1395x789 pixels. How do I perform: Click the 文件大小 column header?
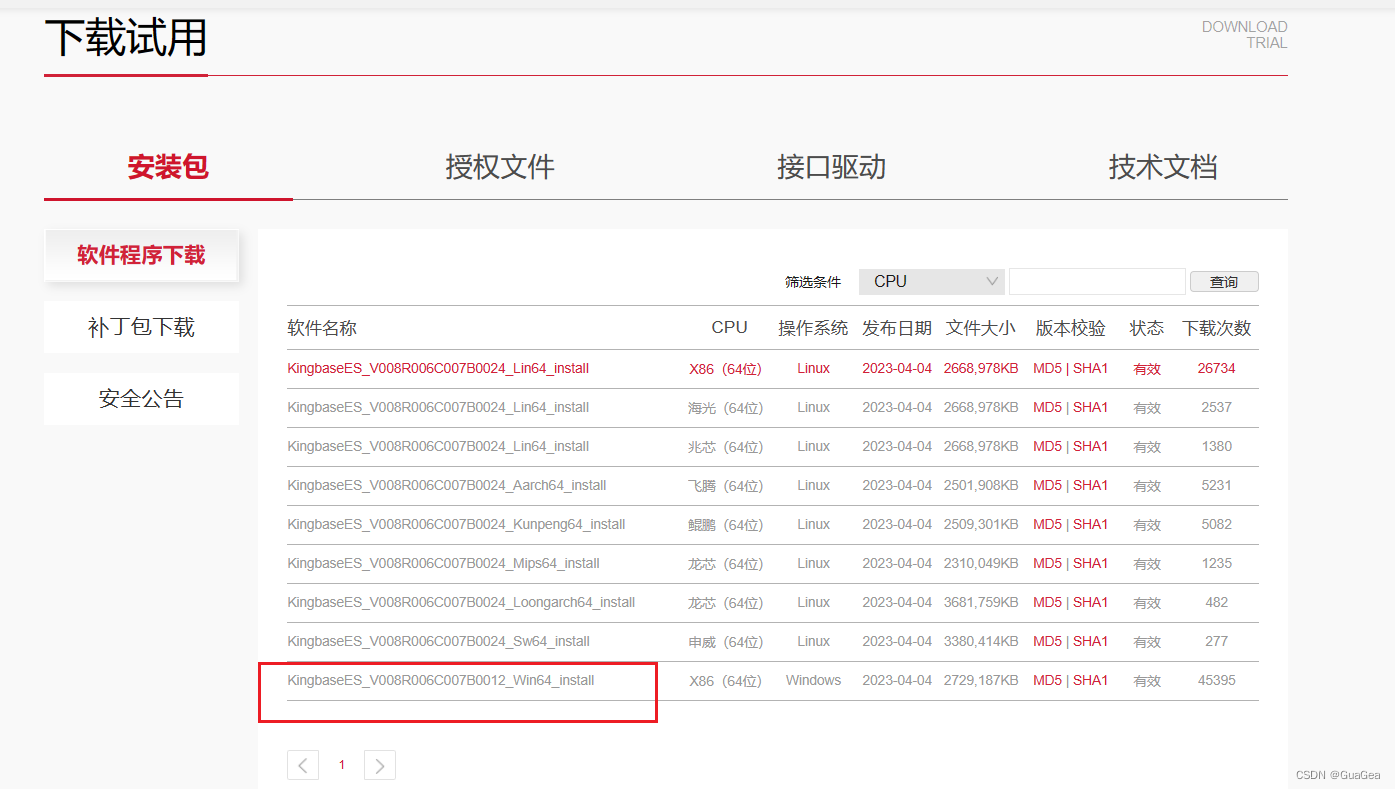click(x=981, y=328)
